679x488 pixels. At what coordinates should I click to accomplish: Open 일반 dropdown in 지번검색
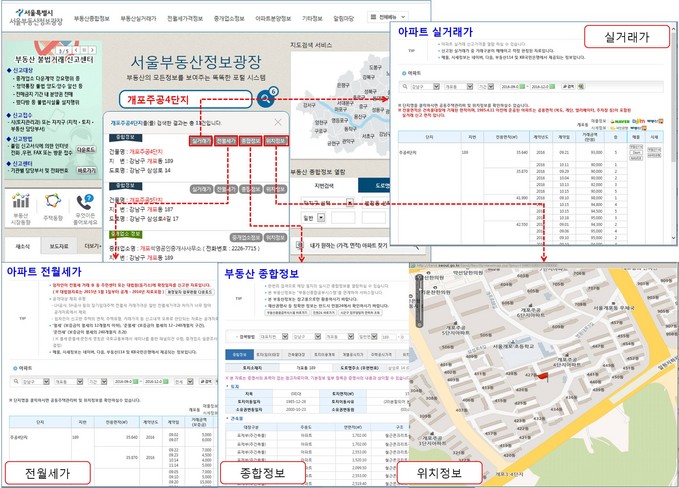coord(313,218)
